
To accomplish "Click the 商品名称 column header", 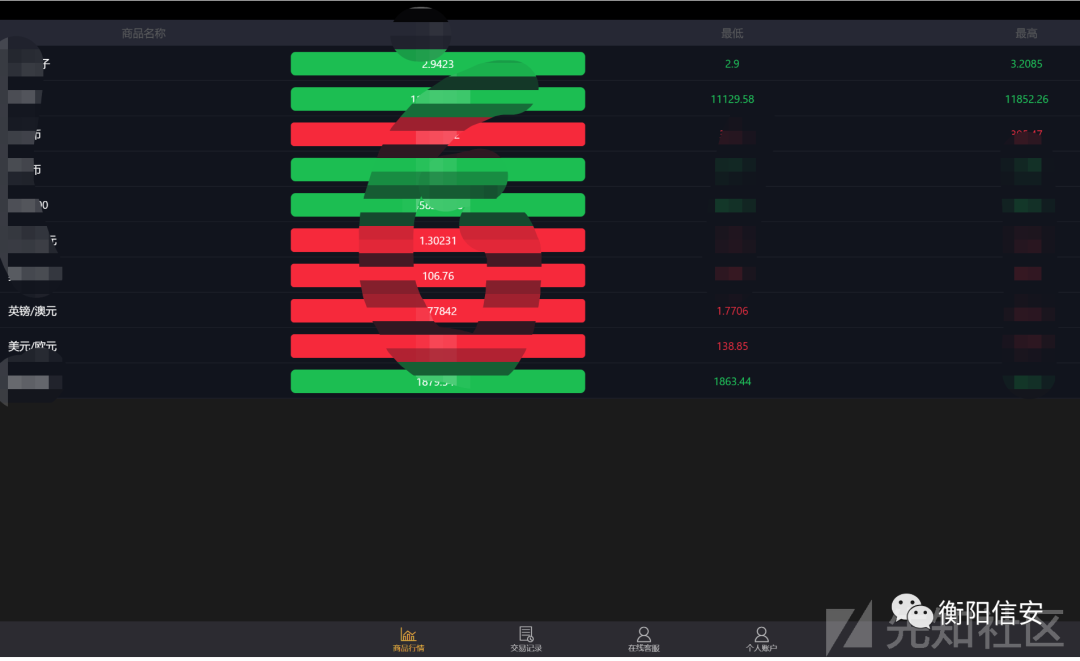I will [143, 33].
